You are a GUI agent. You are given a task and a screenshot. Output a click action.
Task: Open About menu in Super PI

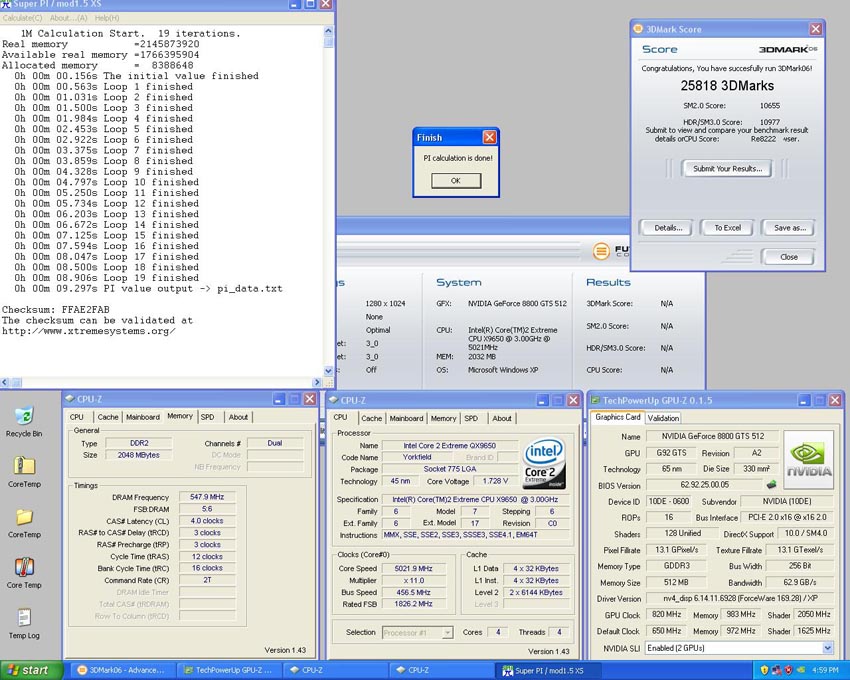[x=68, y=18]
